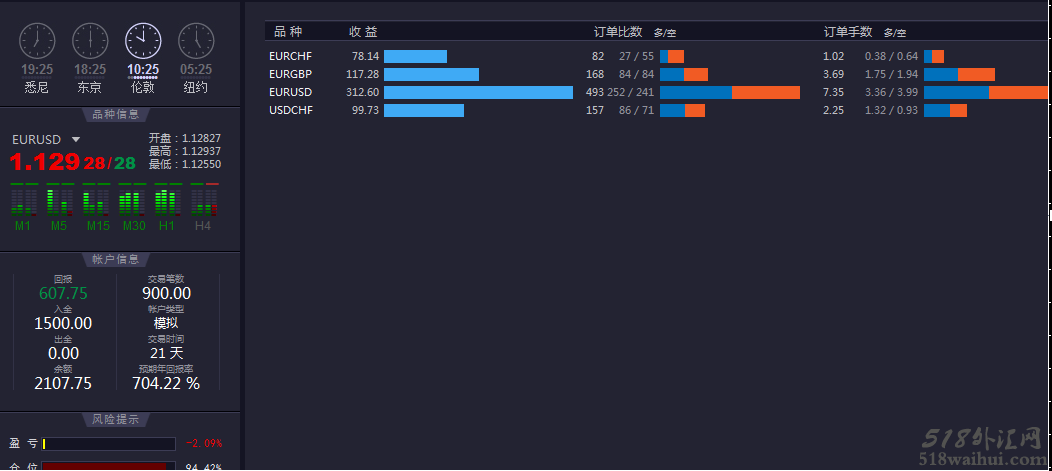Sort by the 订单手数 column header
This screenshot has height=471, width=1052.
[x=848, y=32]
